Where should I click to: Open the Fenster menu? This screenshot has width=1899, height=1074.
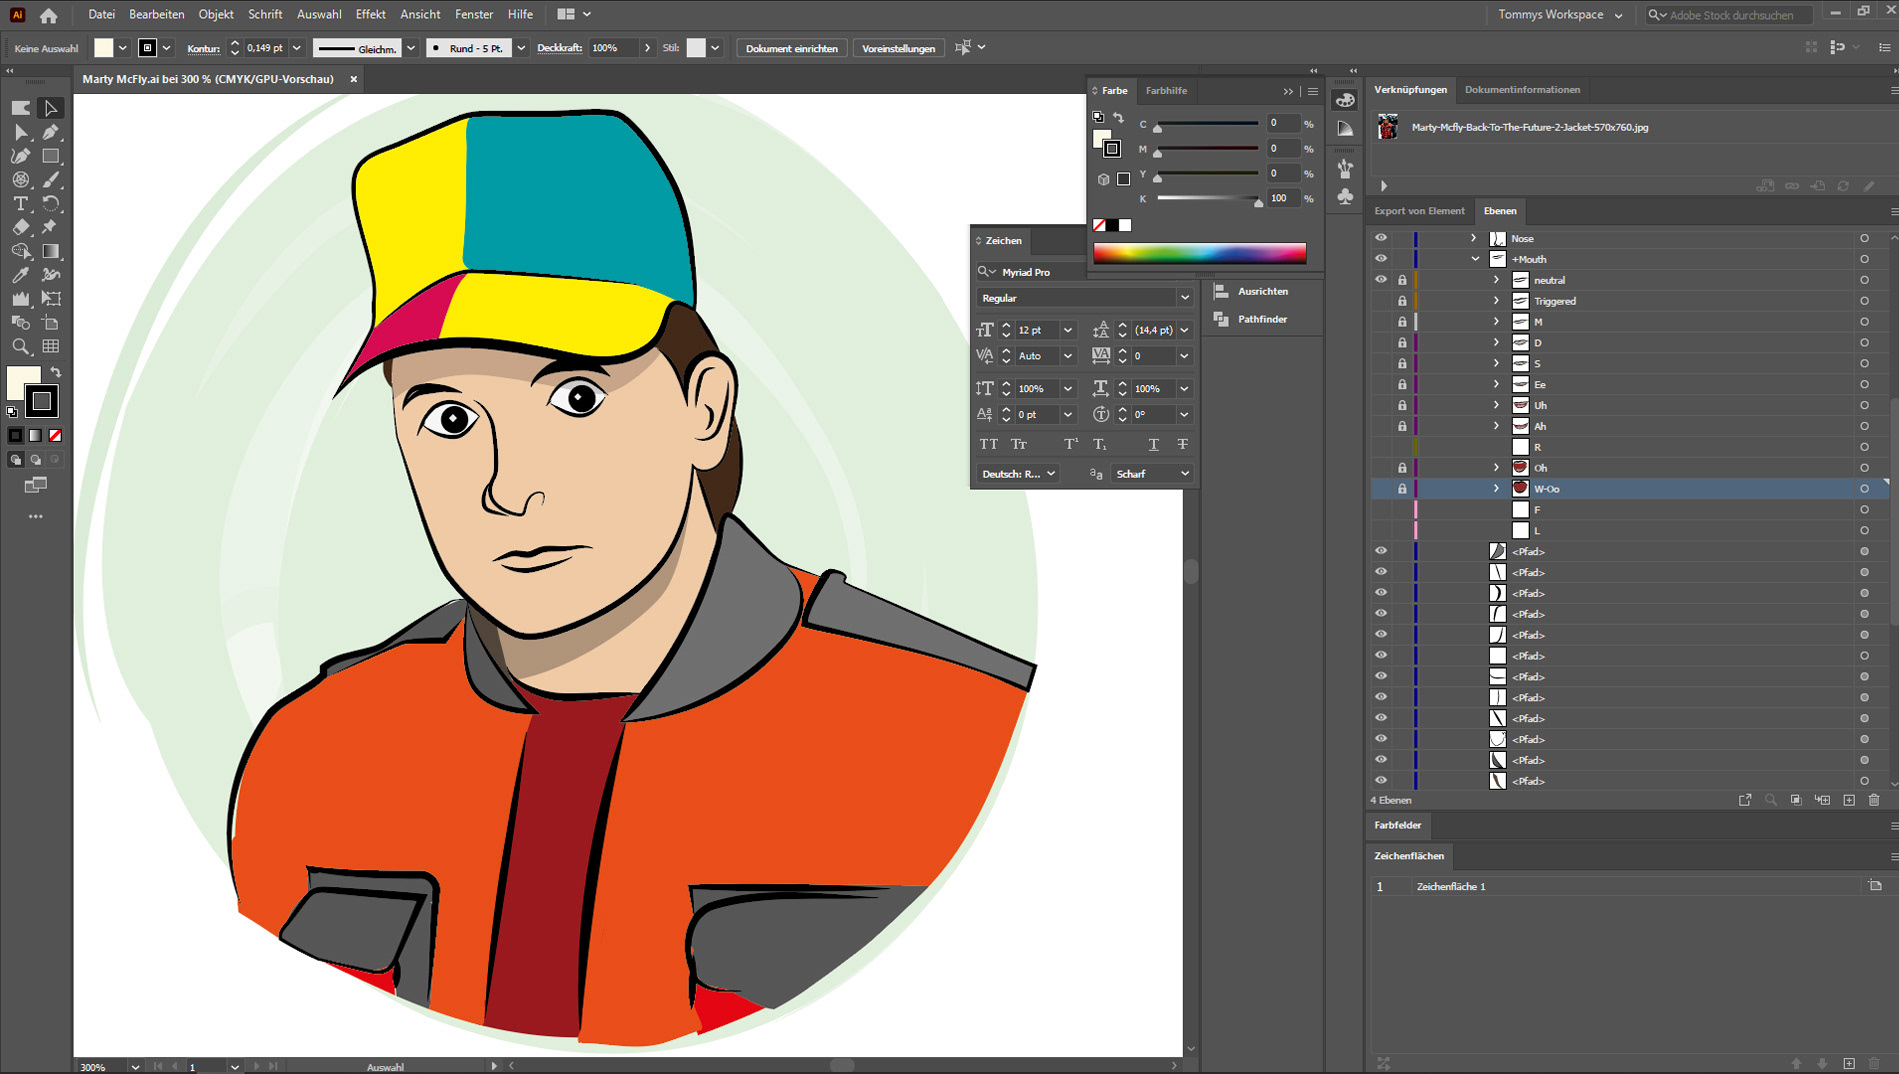[x=474, y=15]
